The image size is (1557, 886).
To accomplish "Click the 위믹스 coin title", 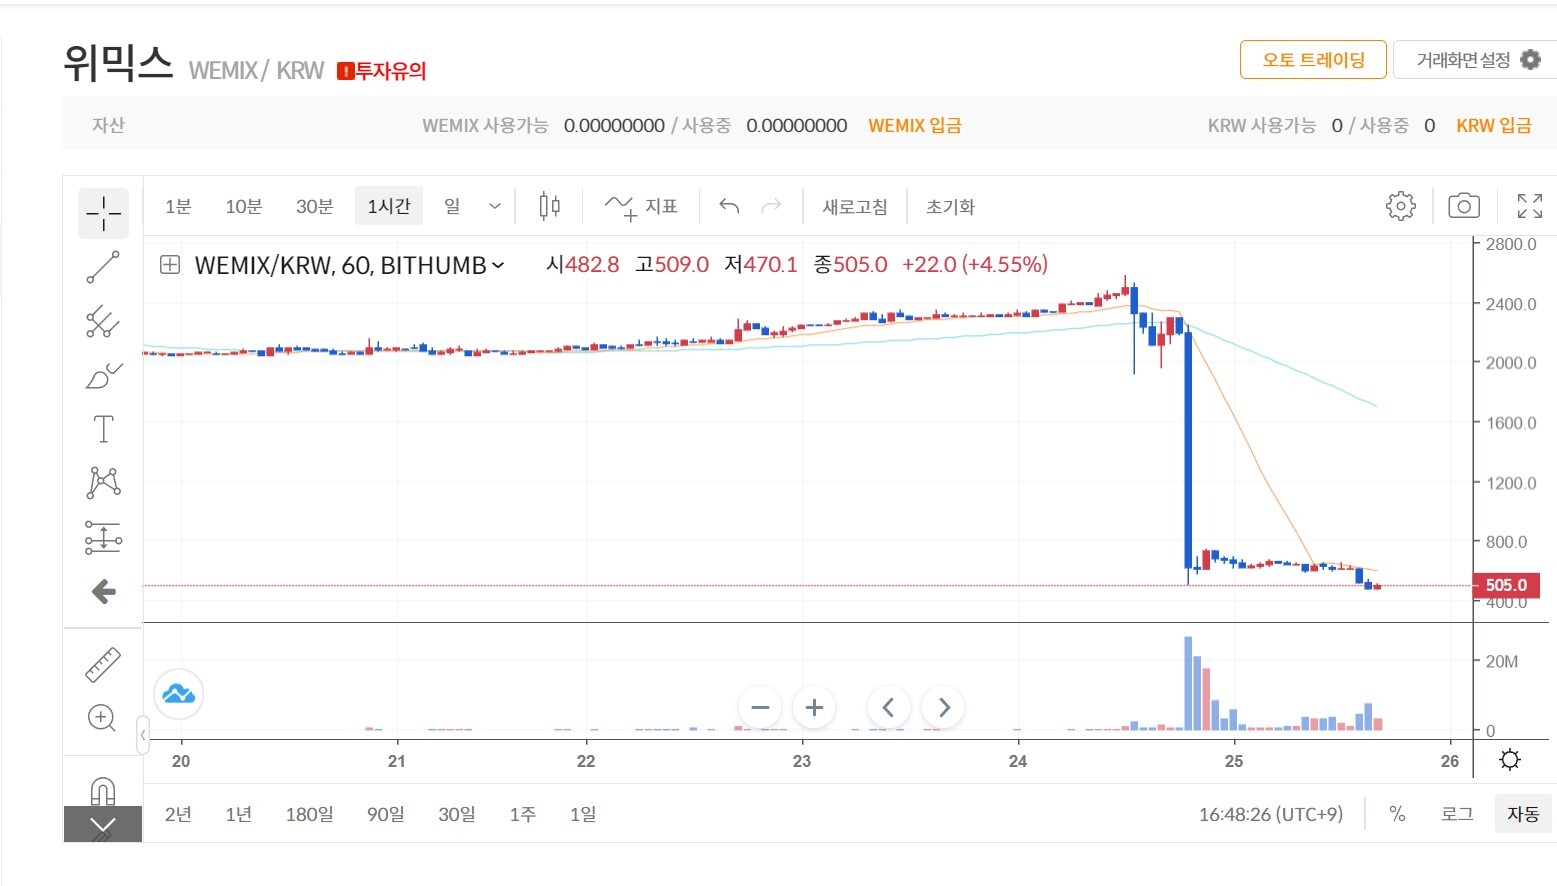I will tap(118, 63).
